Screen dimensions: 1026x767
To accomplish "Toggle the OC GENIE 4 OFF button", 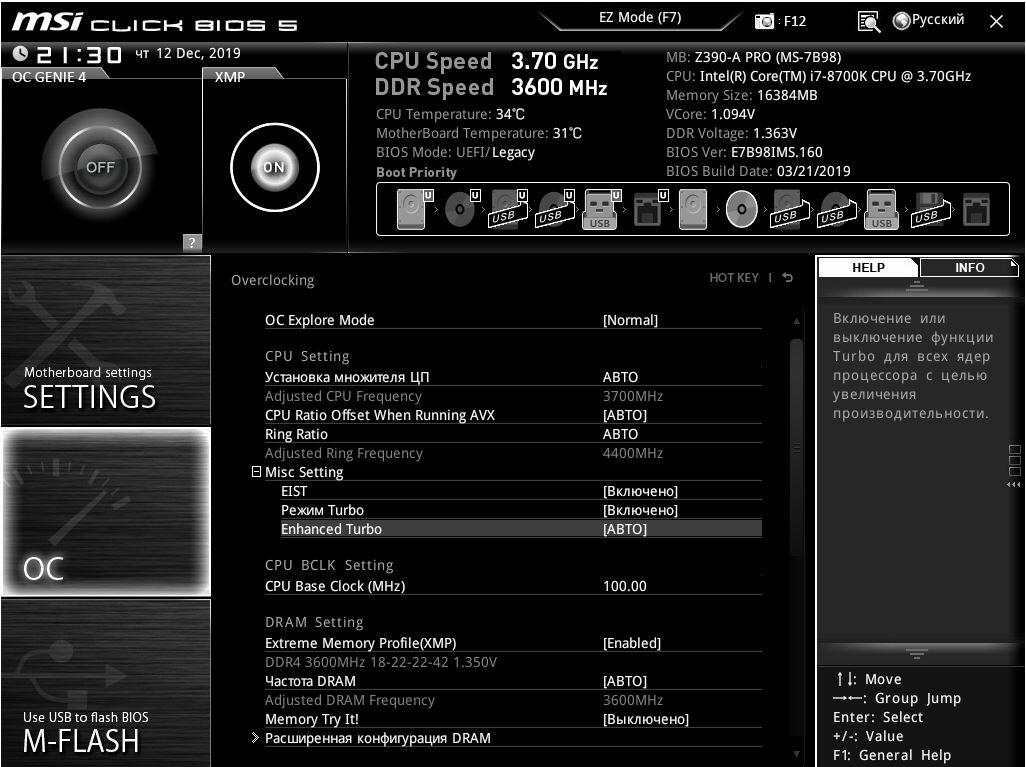I will pos(100,167).
